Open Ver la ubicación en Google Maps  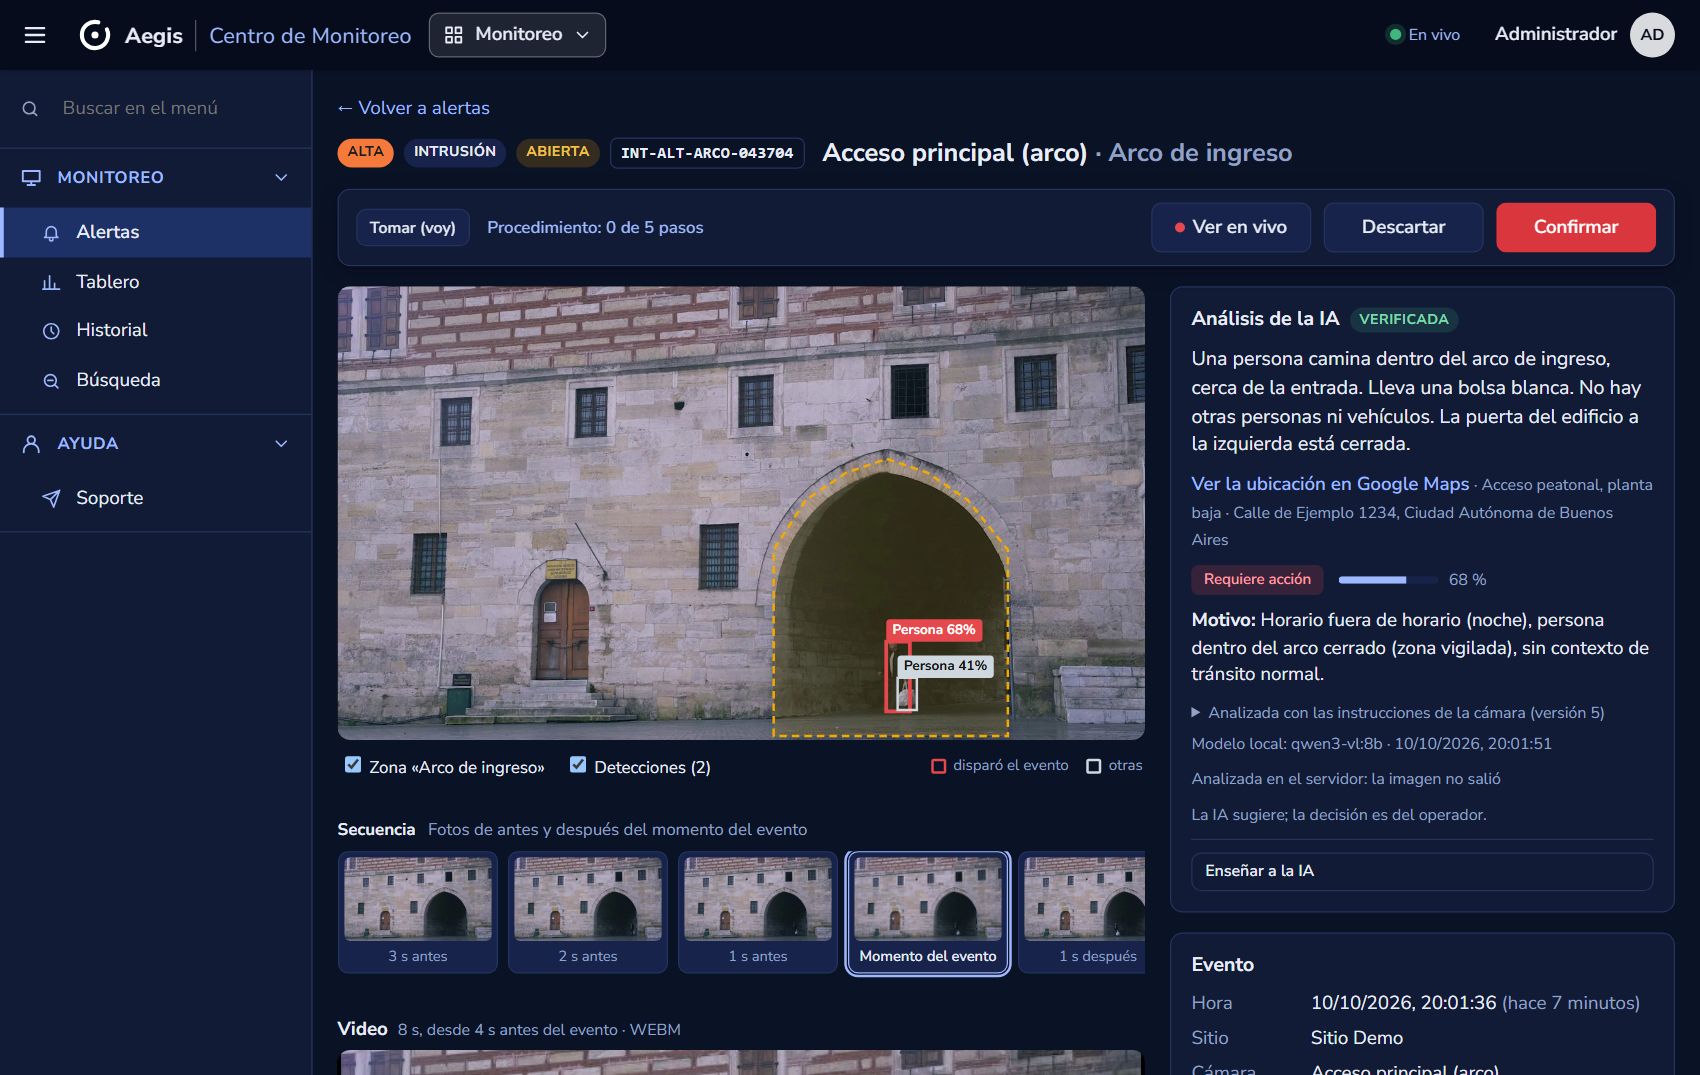[1330, 484]
